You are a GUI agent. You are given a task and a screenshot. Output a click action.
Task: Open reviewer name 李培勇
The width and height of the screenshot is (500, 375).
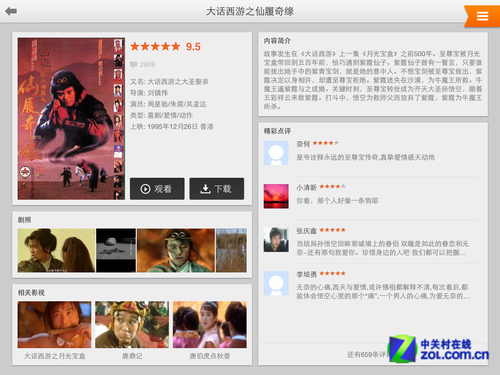(x=306, y=274)
